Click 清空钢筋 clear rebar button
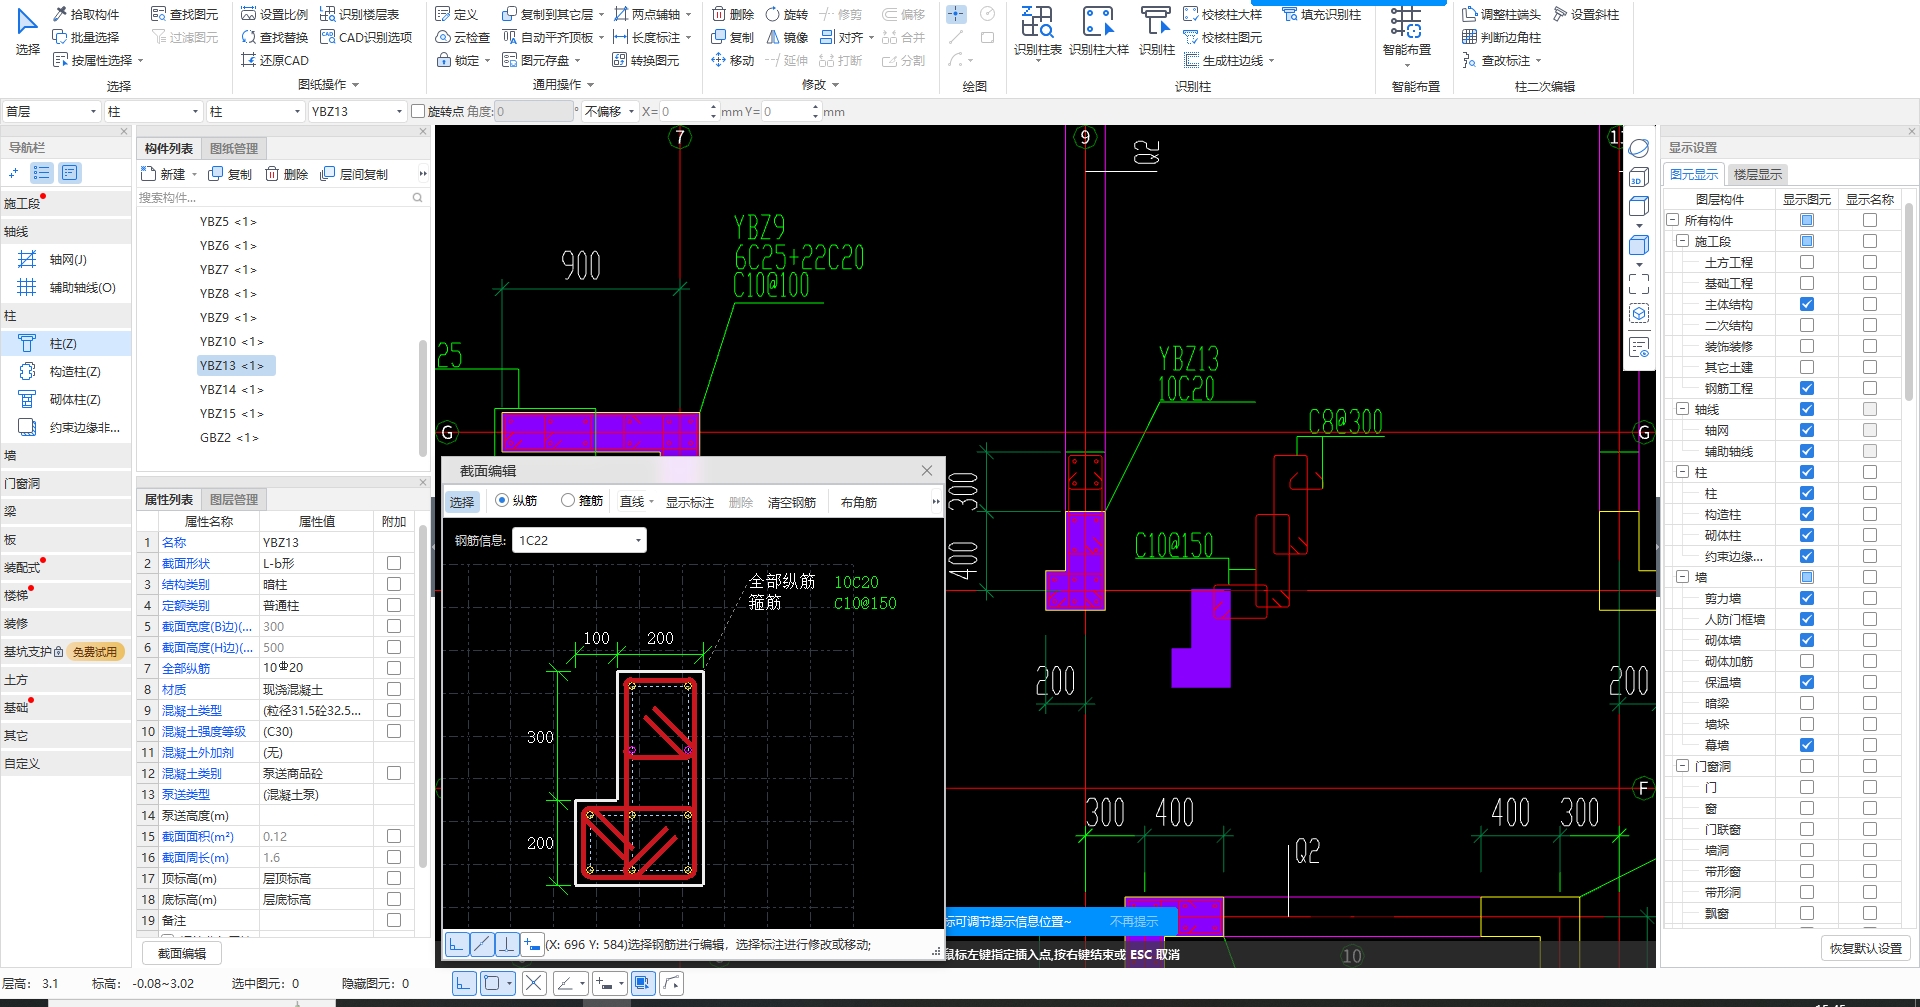The height and width of the screenshot is (1007, 1920). click(x=792, y=502)
